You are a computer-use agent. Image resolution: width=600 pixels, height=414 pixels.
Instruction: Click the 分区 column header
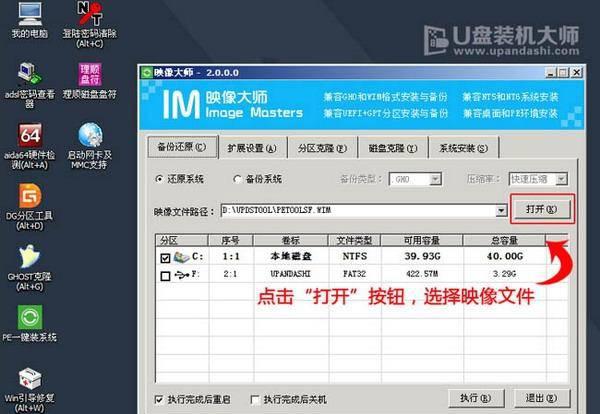point(182,240)
